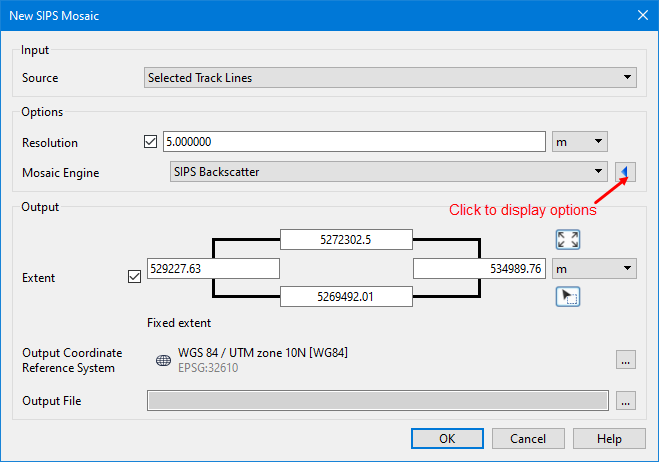Viewport: 659px width, 462px height.
Task: Click the select extent with cursor icon
Action: (x=568, y=296)
